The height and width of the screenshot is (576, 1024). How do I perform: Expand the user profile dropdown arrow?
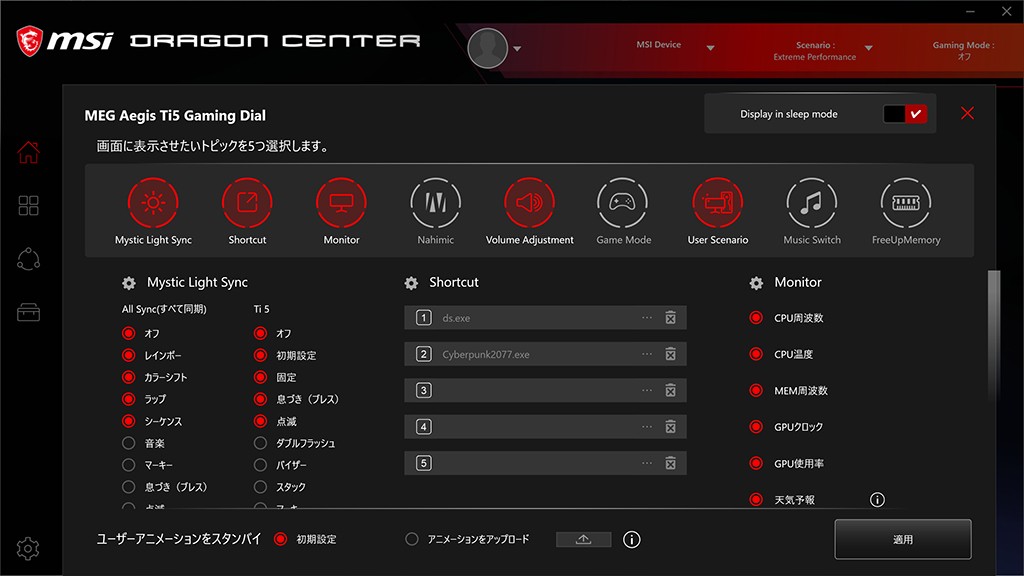click(x=517, y=48)
